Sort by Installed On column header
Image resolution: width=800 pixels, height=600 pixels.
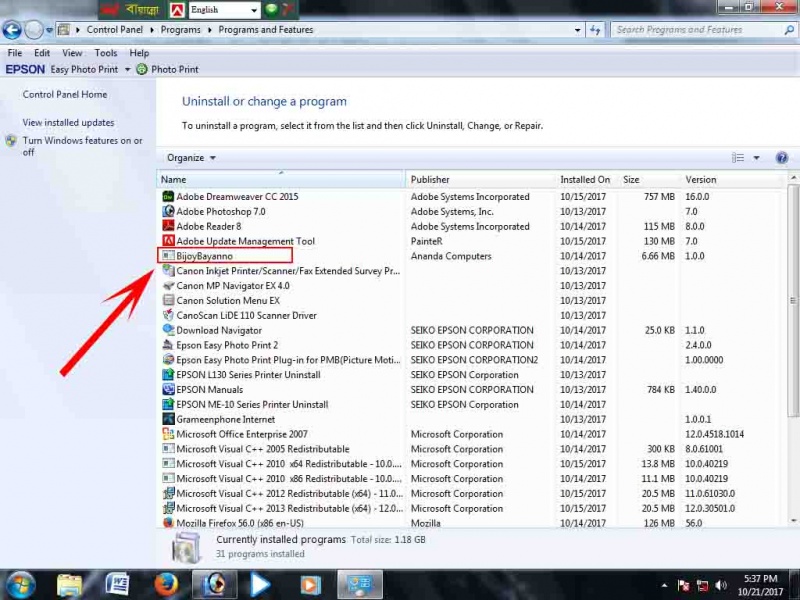click(586, 180)
